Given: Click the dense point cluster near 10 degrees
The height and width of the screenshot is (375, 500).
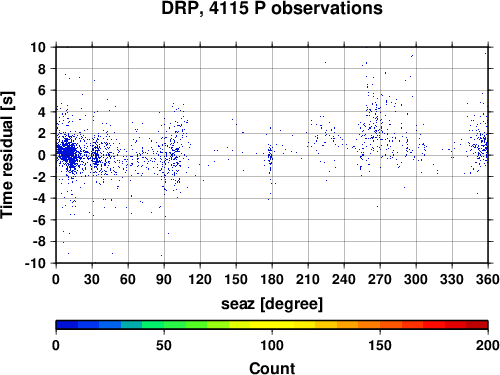Looking at the screenshot, I should coord(68,153).
